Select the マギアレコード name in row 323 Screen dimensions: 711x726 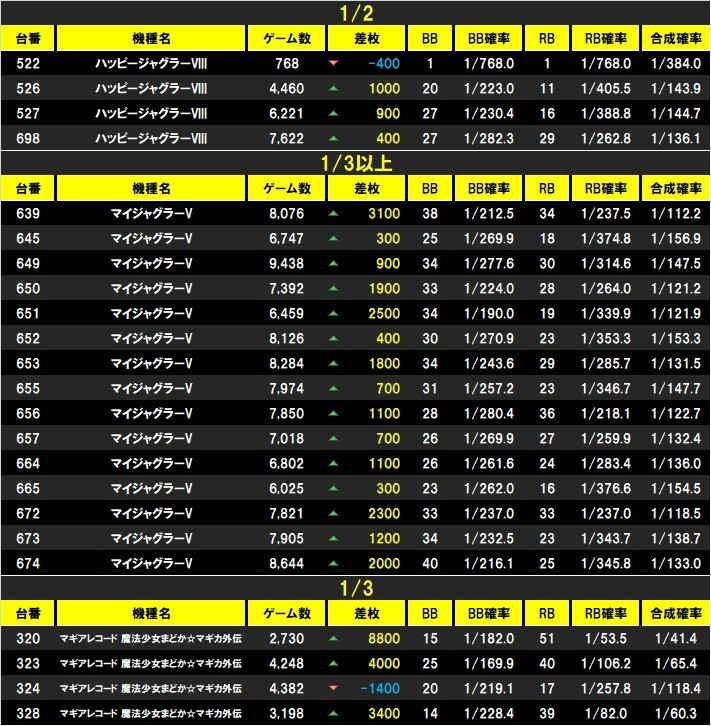coord(151,663)
